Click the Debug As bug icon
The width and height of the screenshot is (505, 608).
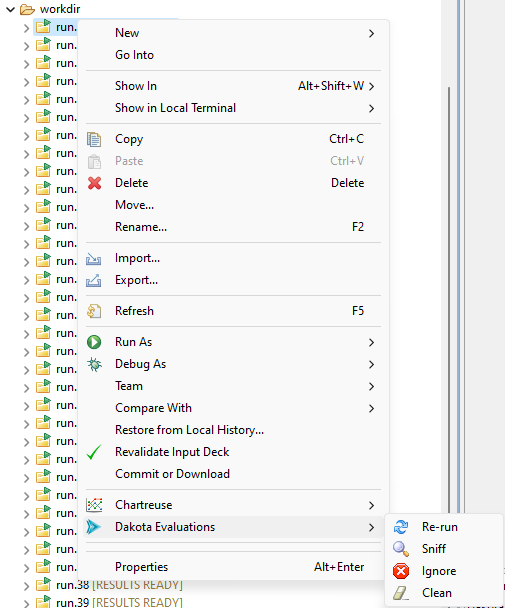[94, 364]
